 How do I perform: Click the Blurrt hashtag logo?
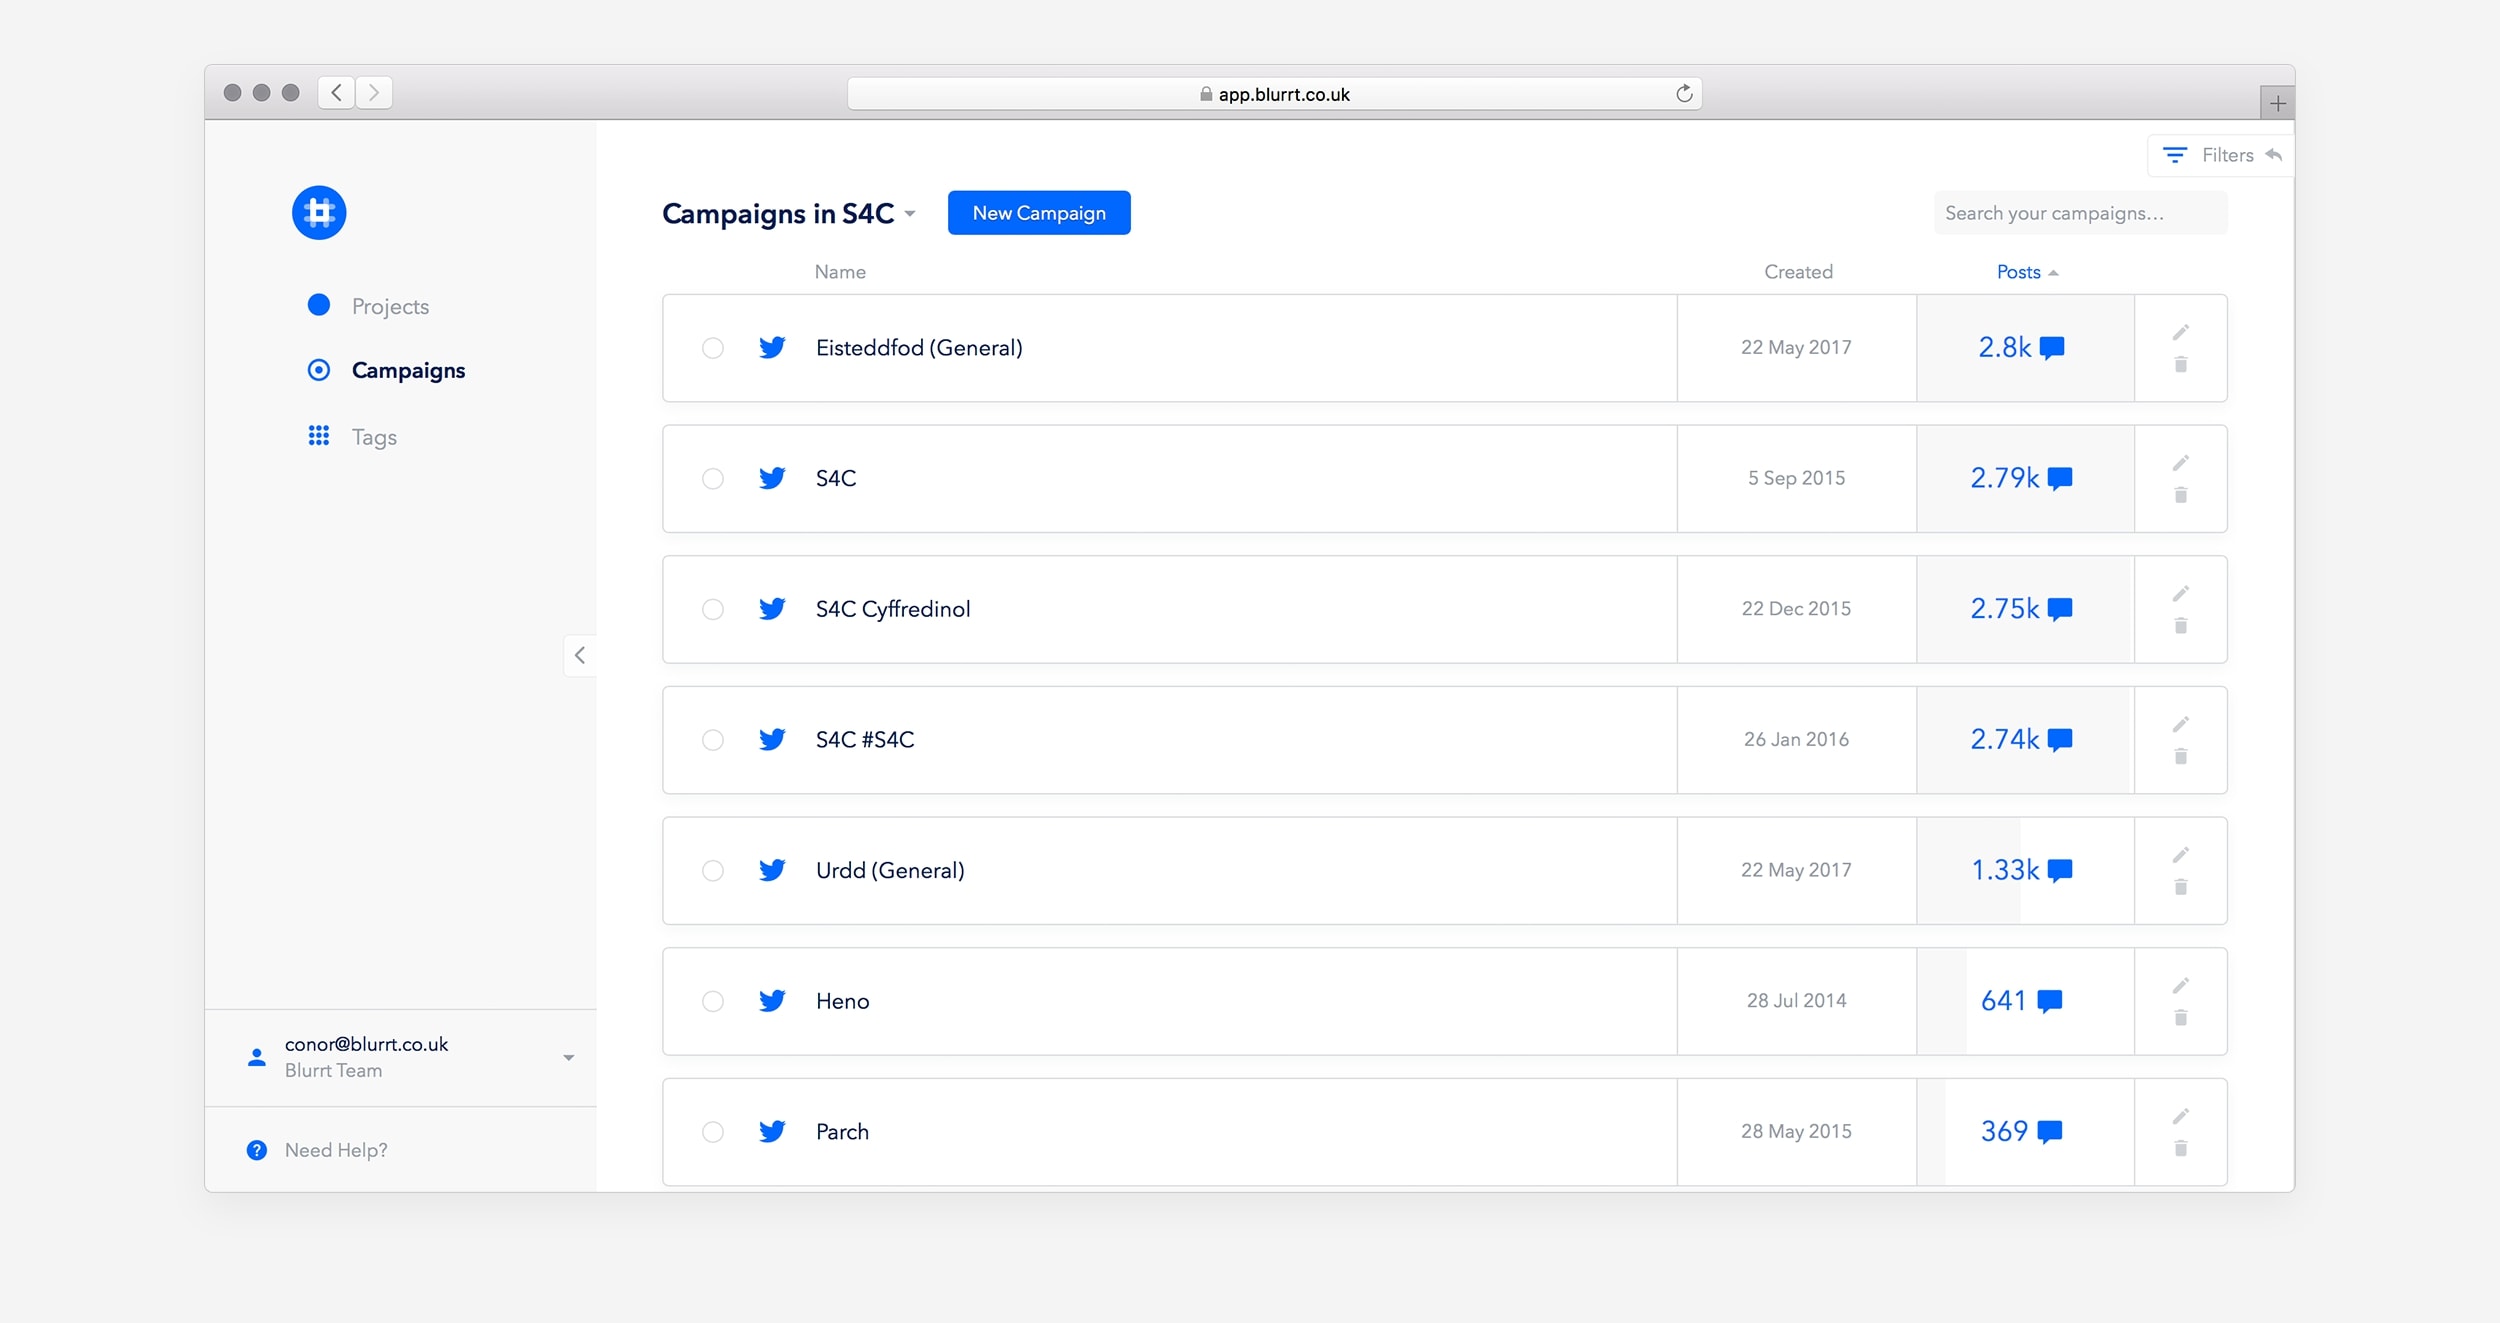(319, 212)
